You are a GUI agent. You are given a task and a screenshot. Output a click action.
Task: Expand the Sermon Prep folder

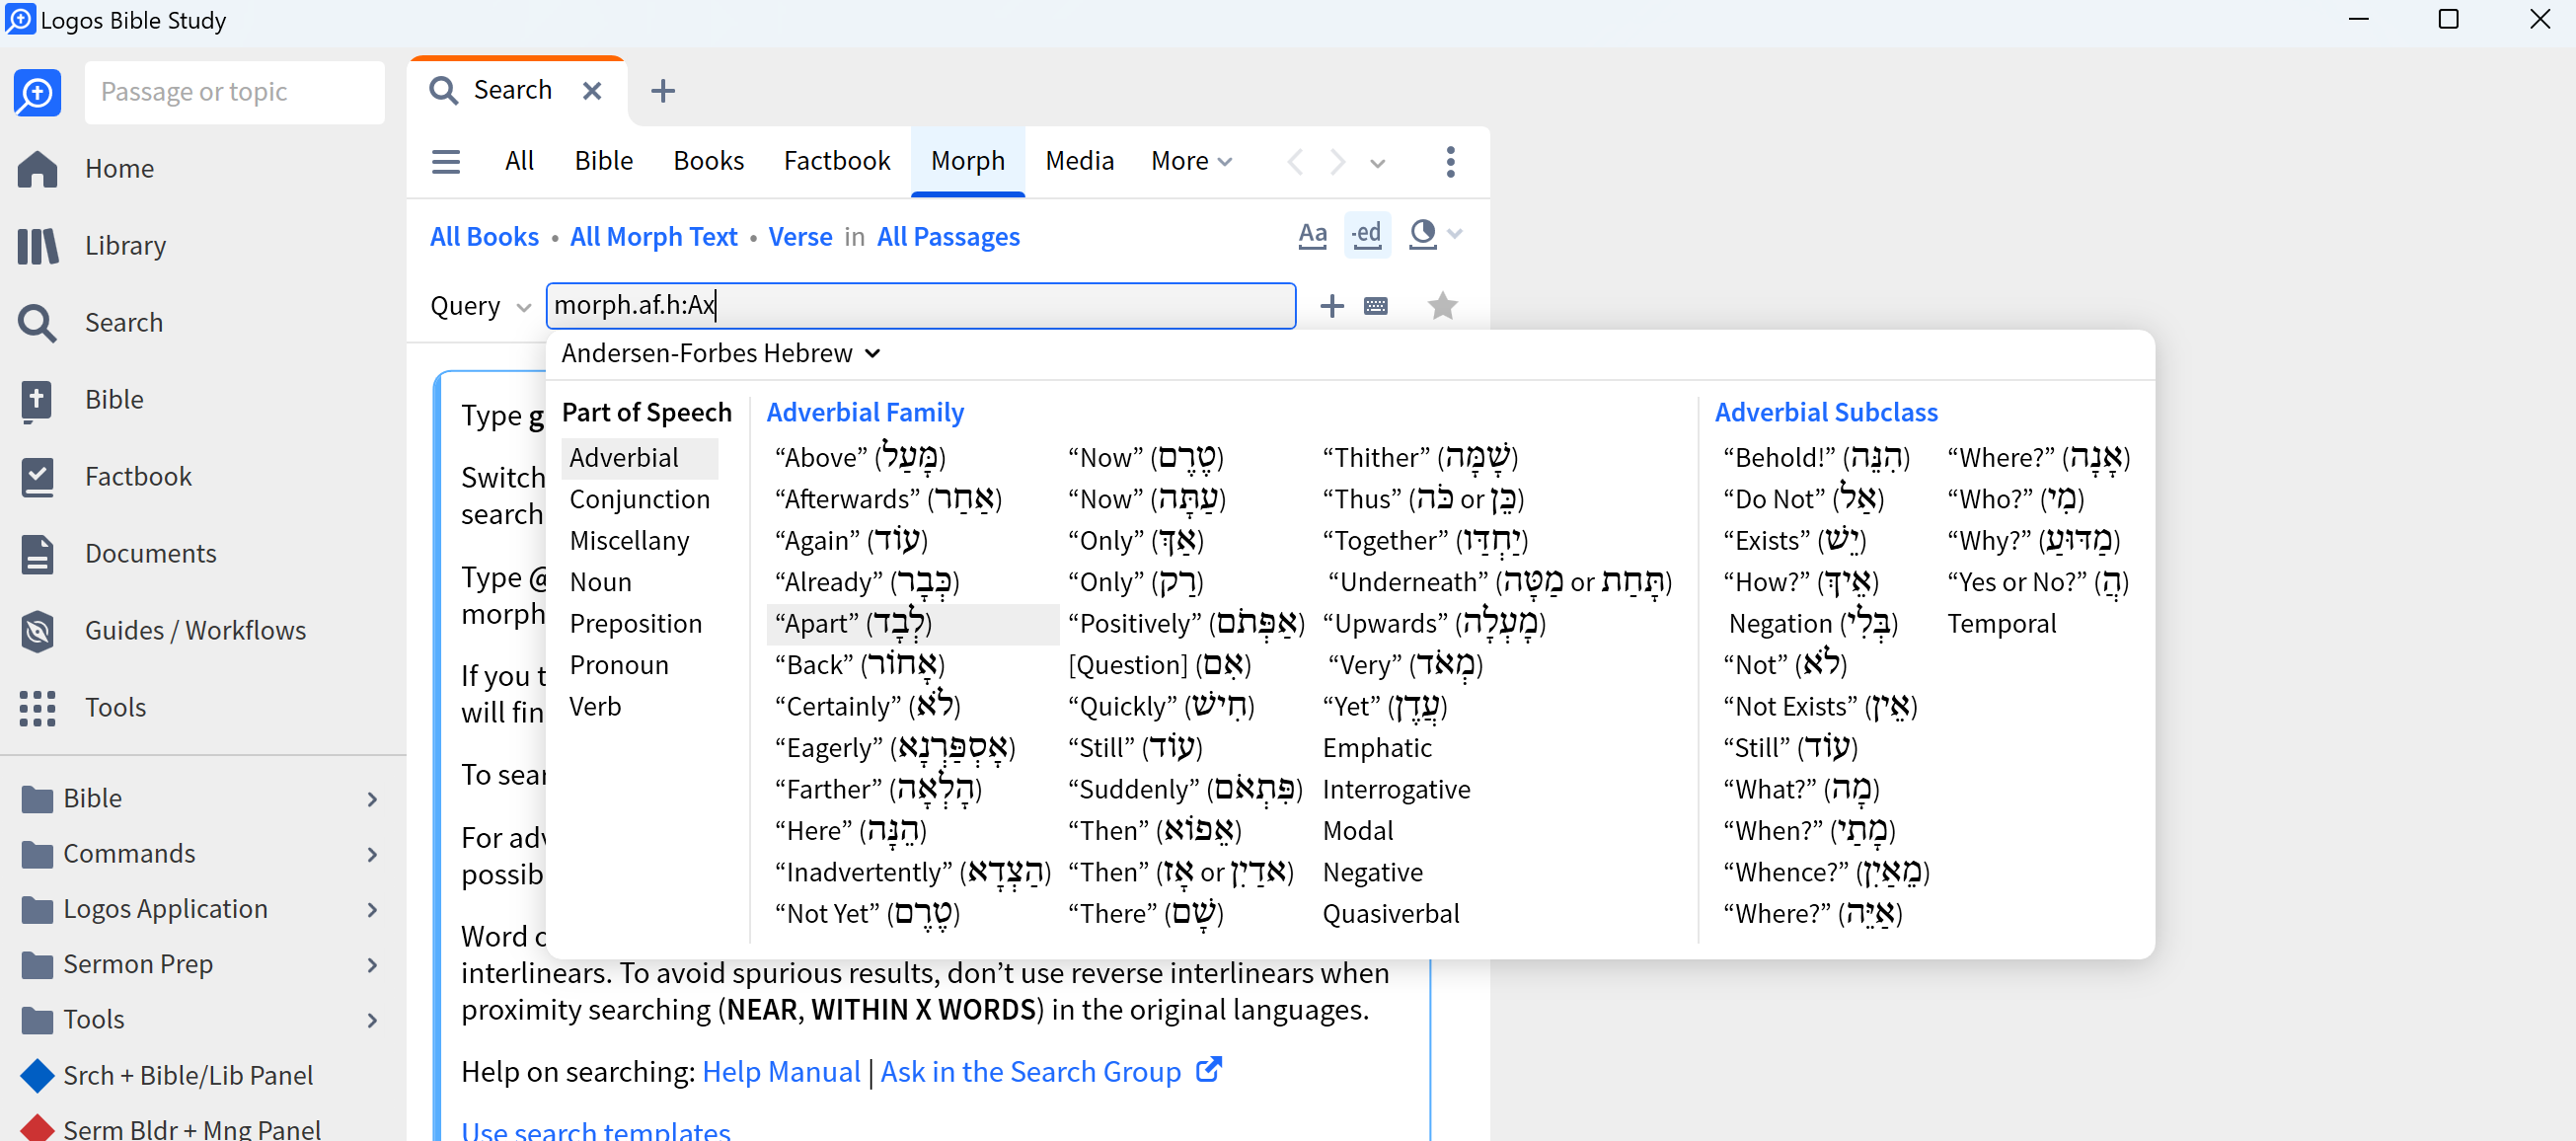tap(372, 964)
